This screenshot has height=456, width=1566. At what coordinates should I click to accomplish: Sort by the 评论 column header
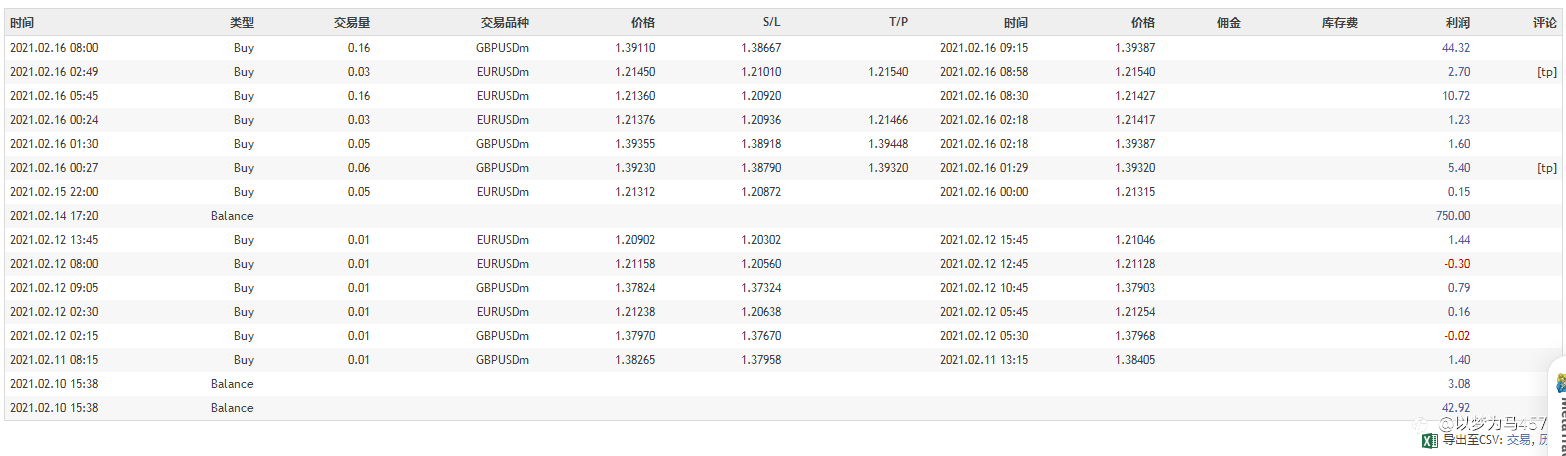[x=1544, y=22]
